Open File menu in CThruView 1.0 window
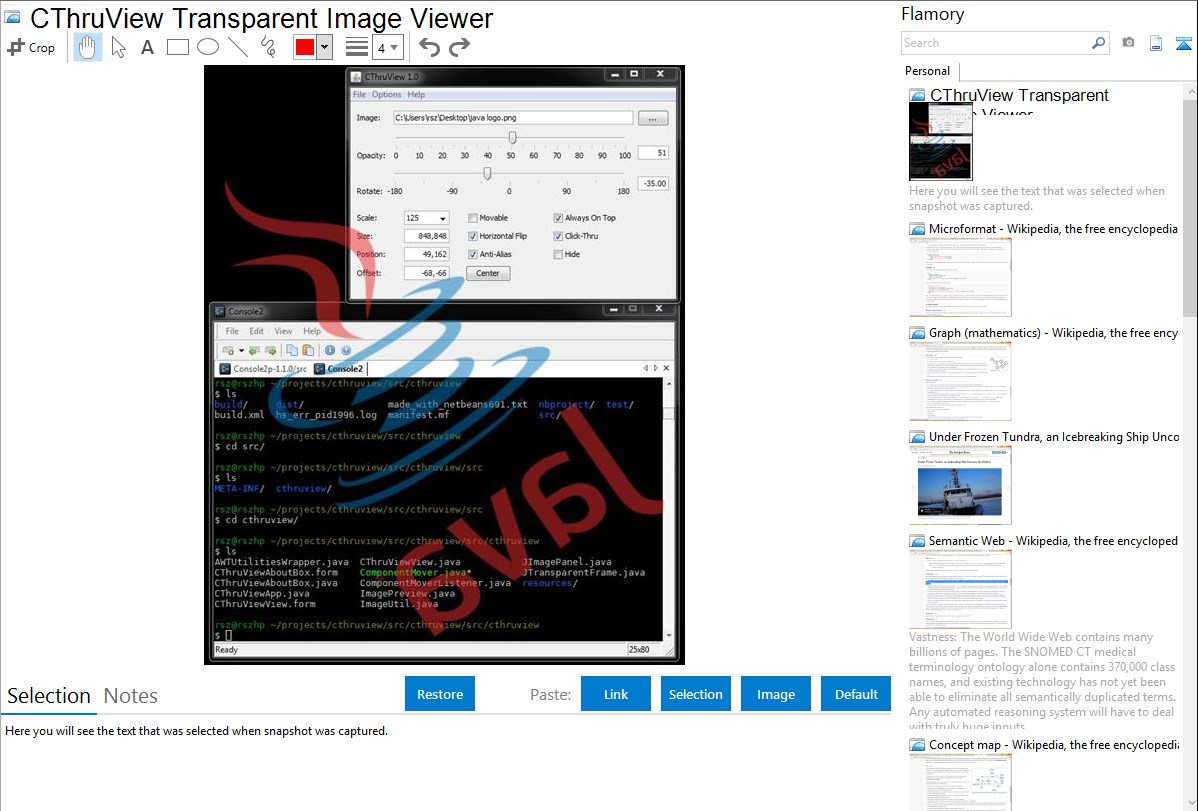Viewport: 1198px width, 811px height. (359, 95)
